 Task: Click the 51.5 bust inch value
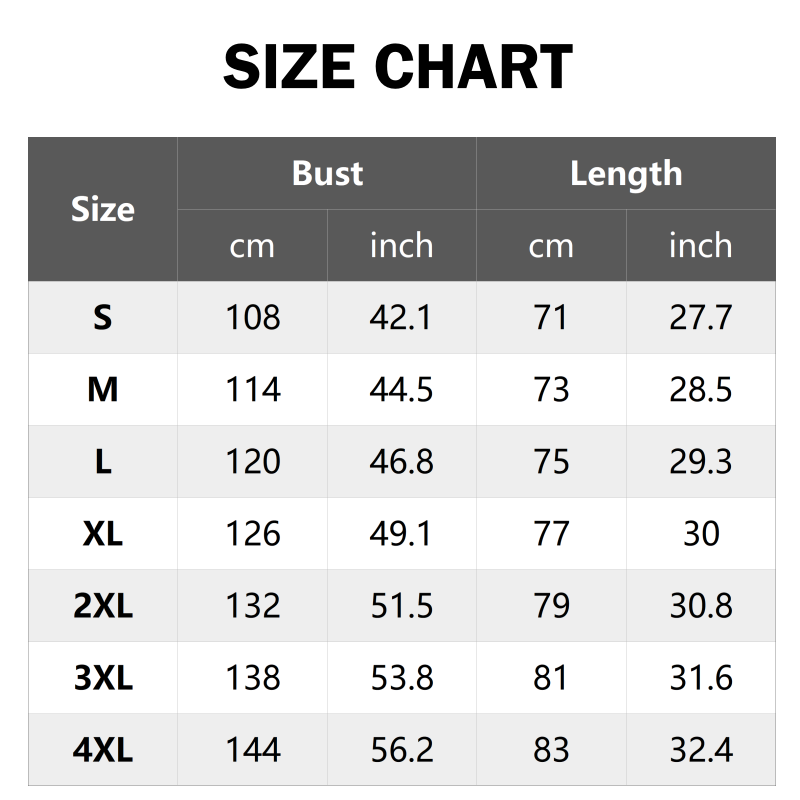(401, 605)
